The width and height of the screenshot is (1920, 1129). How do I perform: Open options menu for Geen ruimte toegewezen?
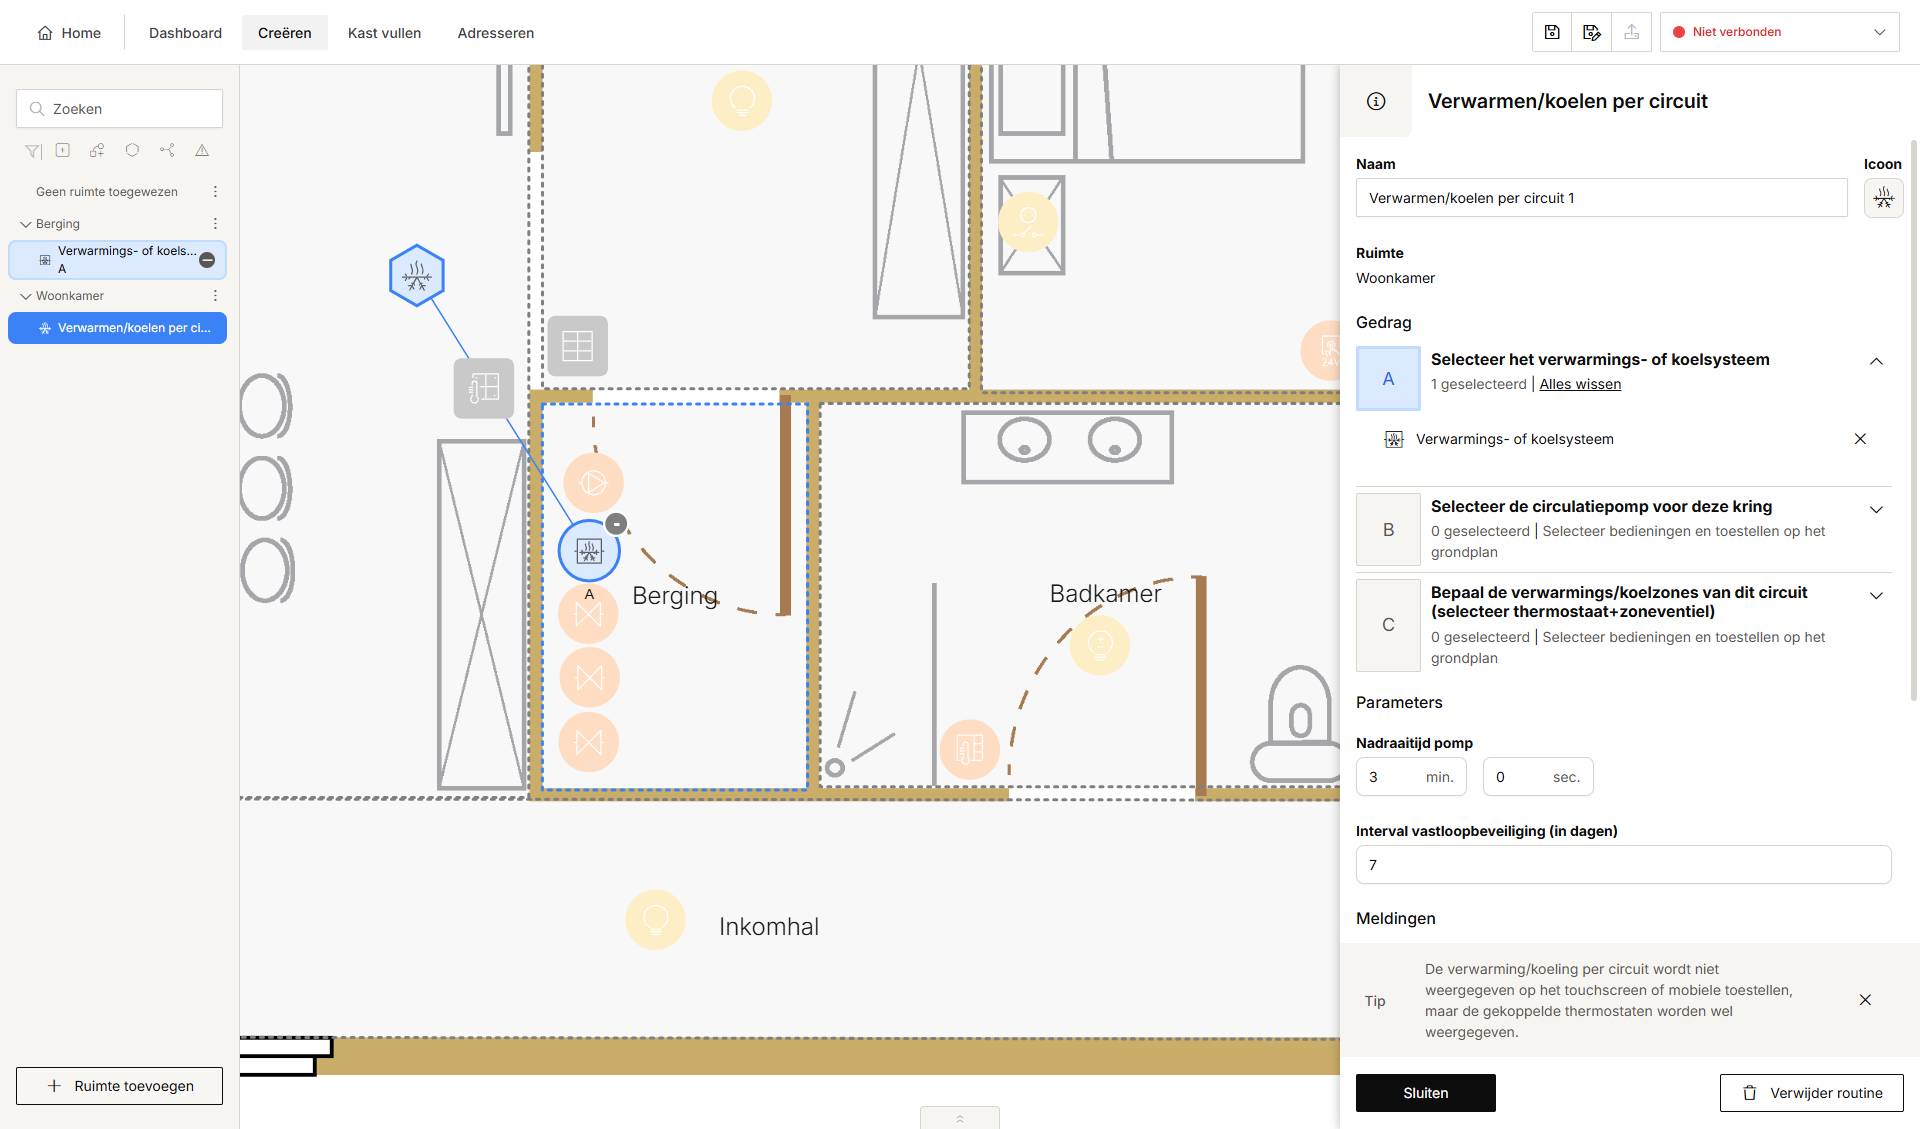tap(215, 192)
